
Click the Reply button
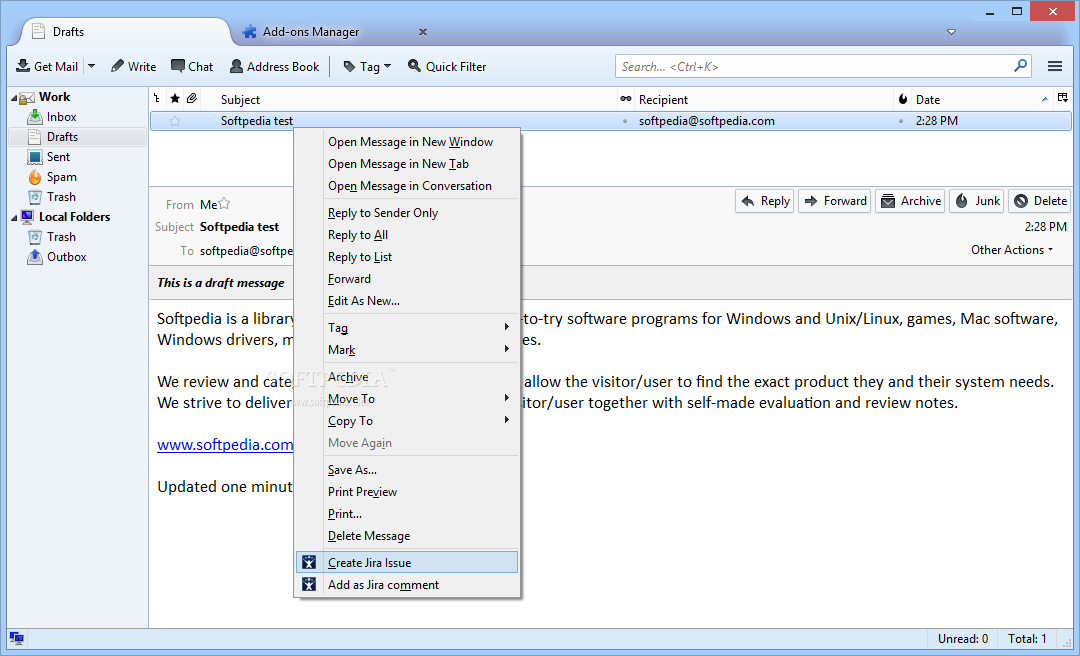coord(765,201)
